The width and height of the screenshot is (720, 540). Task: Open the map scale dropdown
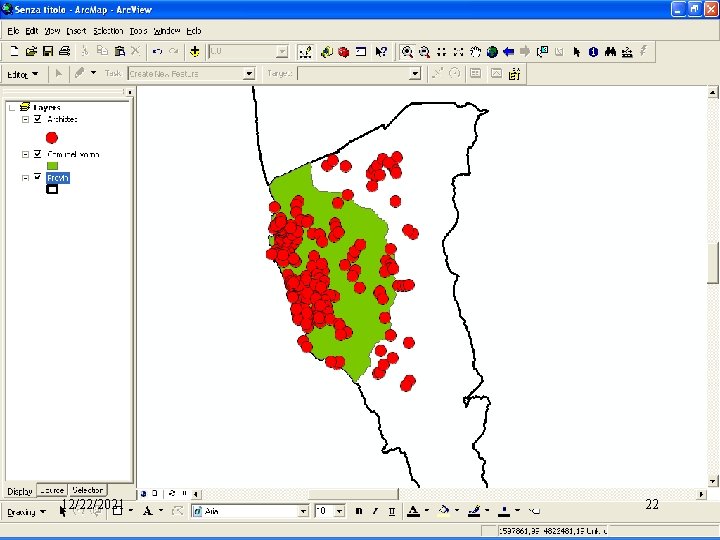click(x=282, y=51)
